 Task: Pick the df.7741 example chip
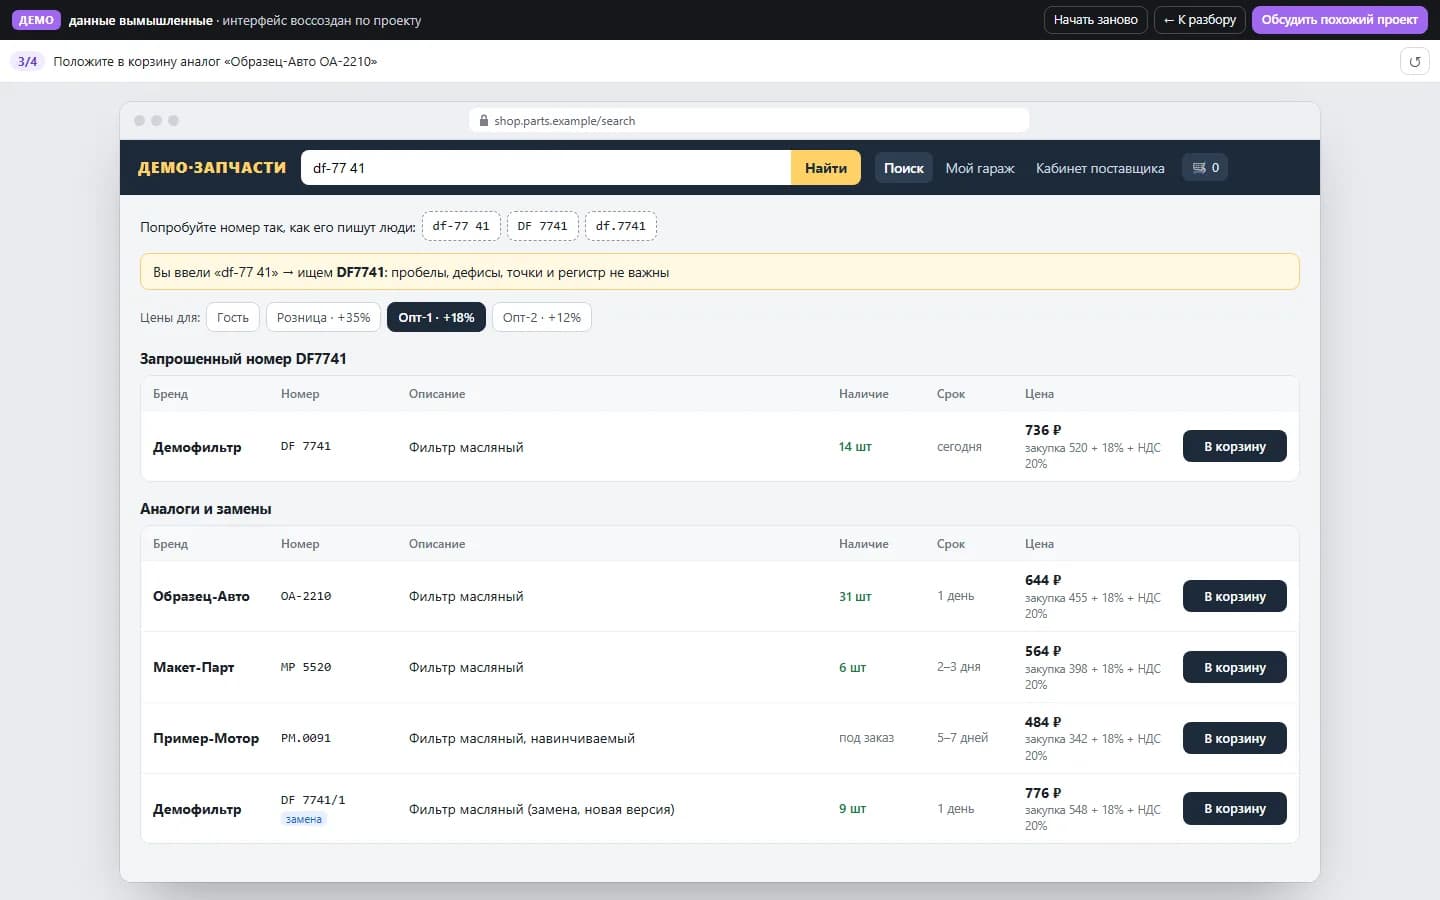click(x=620, y=226)
